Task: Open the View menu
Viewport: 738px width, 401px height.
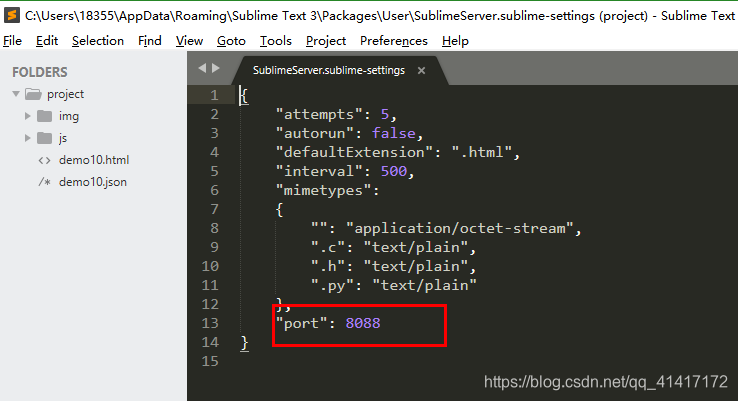Action: pyautogui.click(x=189, y=41)
